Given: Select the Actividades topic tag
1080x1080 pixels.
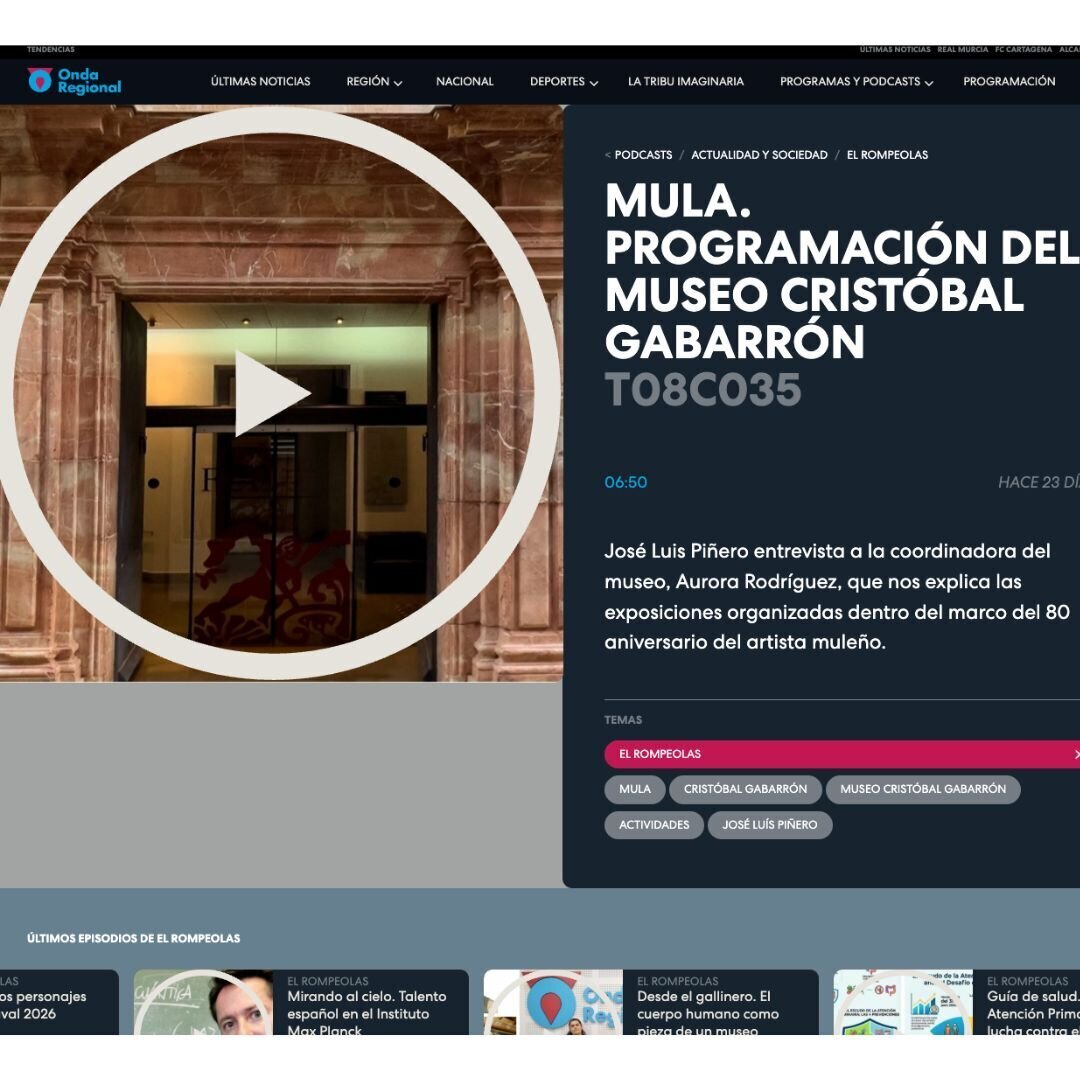Looking at the screenshot, I should pos(654,825).
